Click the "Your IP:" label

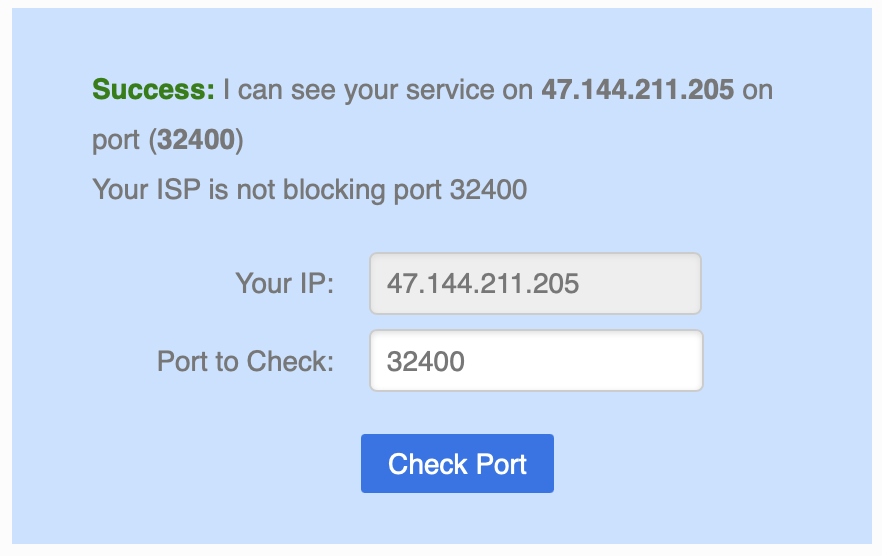284,283
